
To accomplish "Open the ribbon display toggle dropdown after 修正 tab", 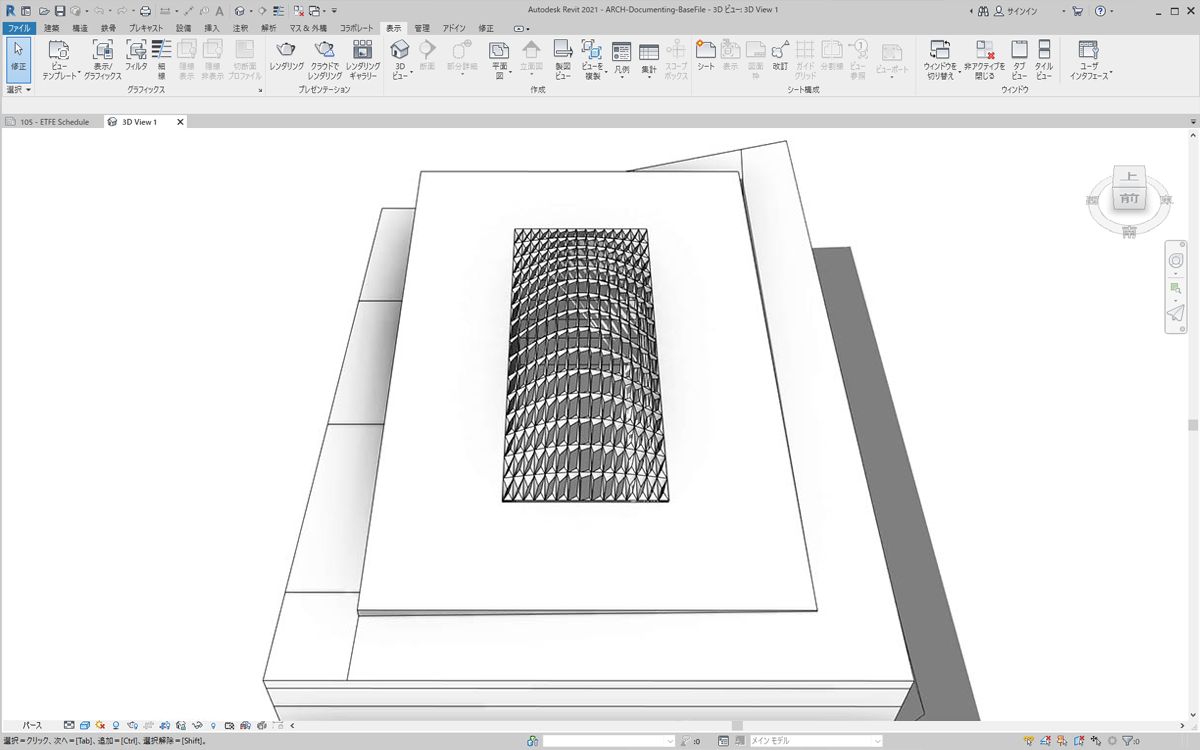I will [521, 28].
